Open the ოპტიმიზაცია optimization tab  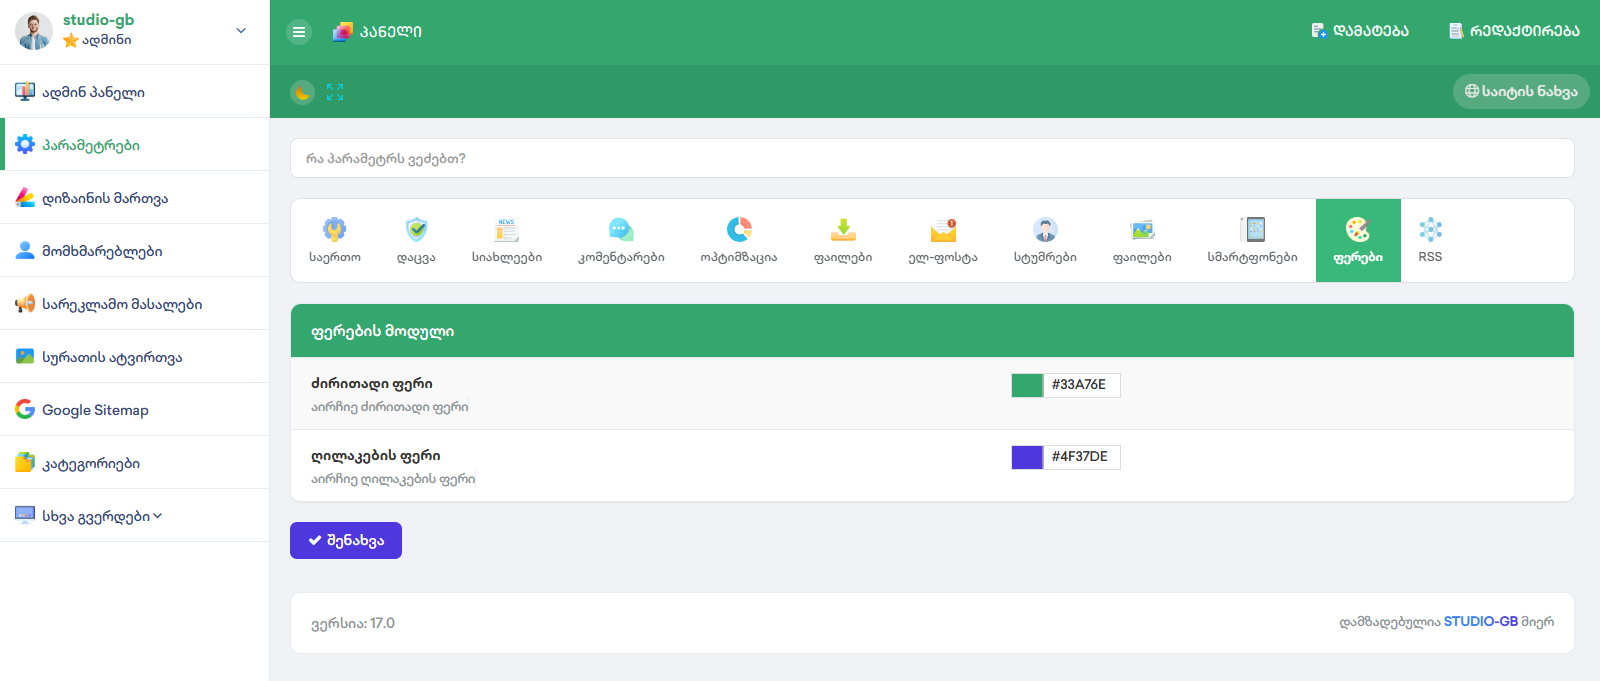click(738, 241)
